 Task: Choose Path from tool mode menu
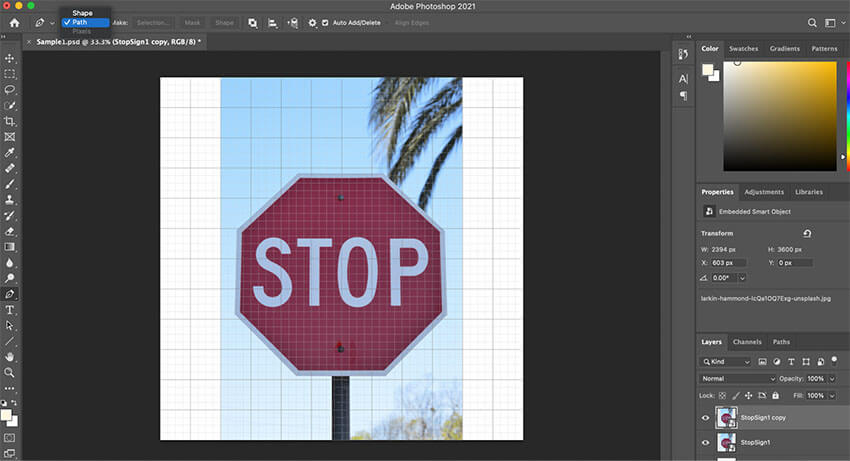coord(86,22)
